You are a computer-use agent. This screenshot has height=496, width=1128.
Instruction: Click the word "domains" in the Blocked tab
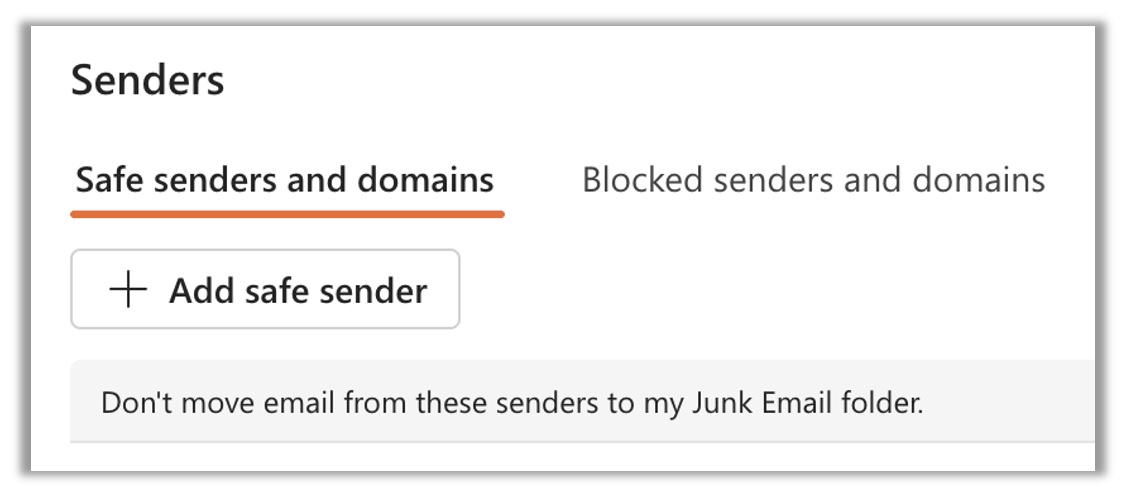click(x=974, y=180)
